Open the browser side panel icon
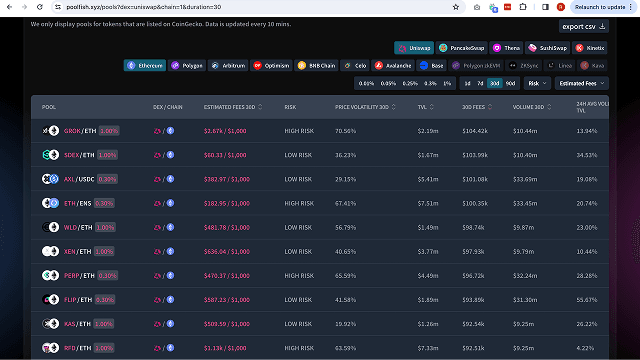 545,7
